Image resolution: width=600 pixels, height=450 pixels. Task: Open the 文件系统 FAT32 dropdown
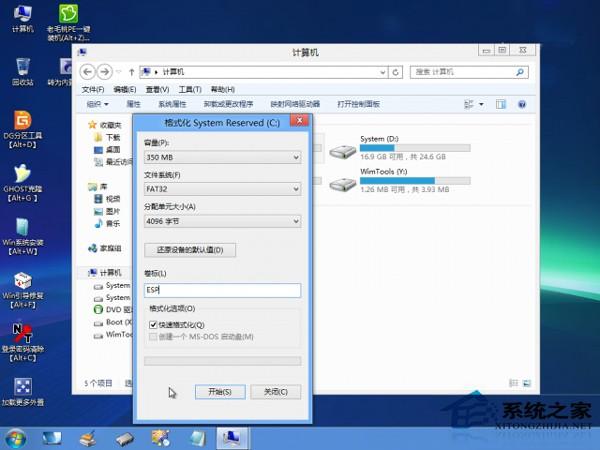222,188
